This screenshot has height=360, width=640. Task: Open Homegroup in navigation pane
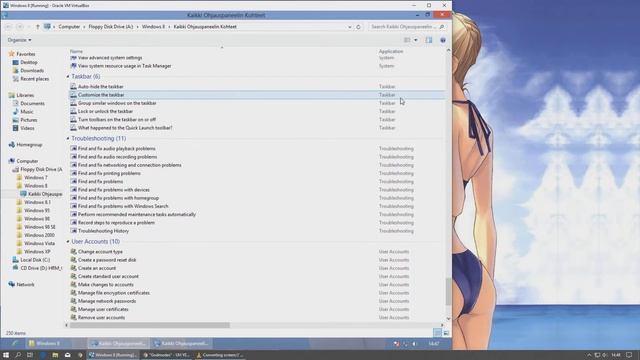[29, 145]
